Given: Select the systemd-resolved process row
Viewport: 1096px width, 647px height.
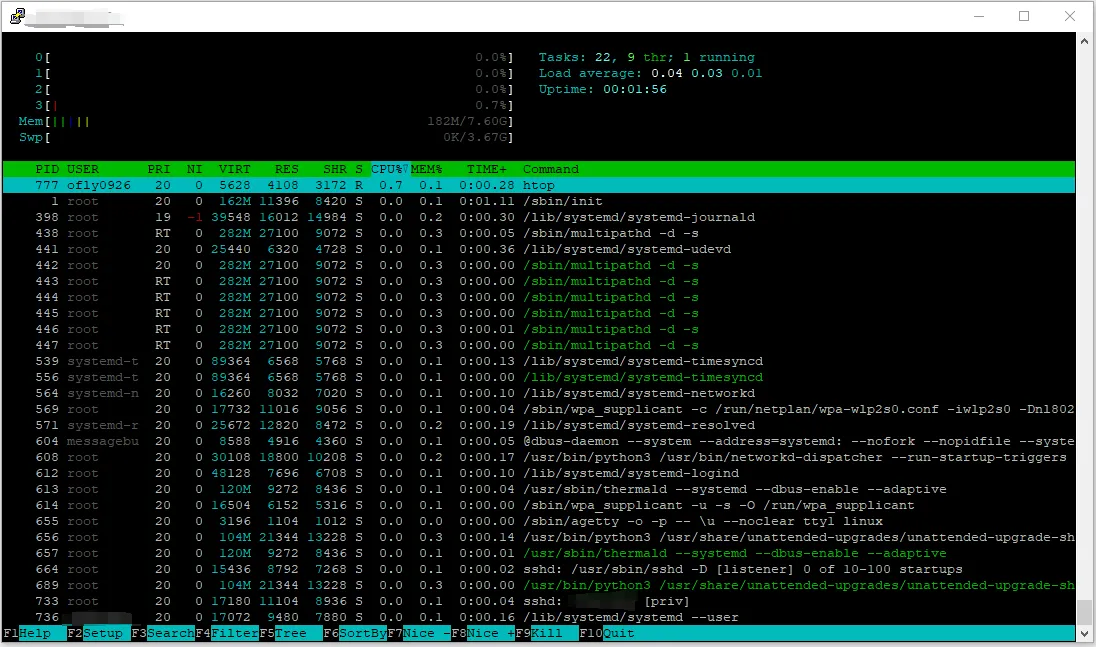Looking at the screenshot, I should tap(539, 426).
